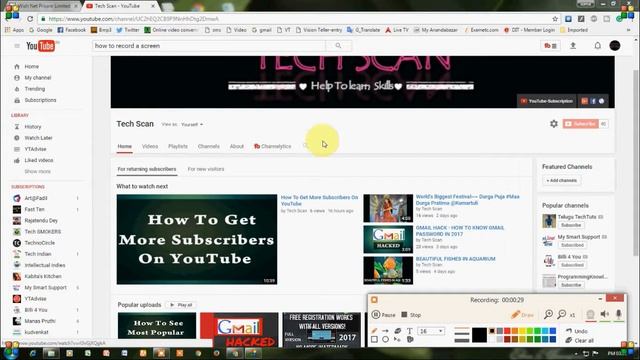Click the how to record a screen search field
The image size is (640, 360).
point(209,46)
